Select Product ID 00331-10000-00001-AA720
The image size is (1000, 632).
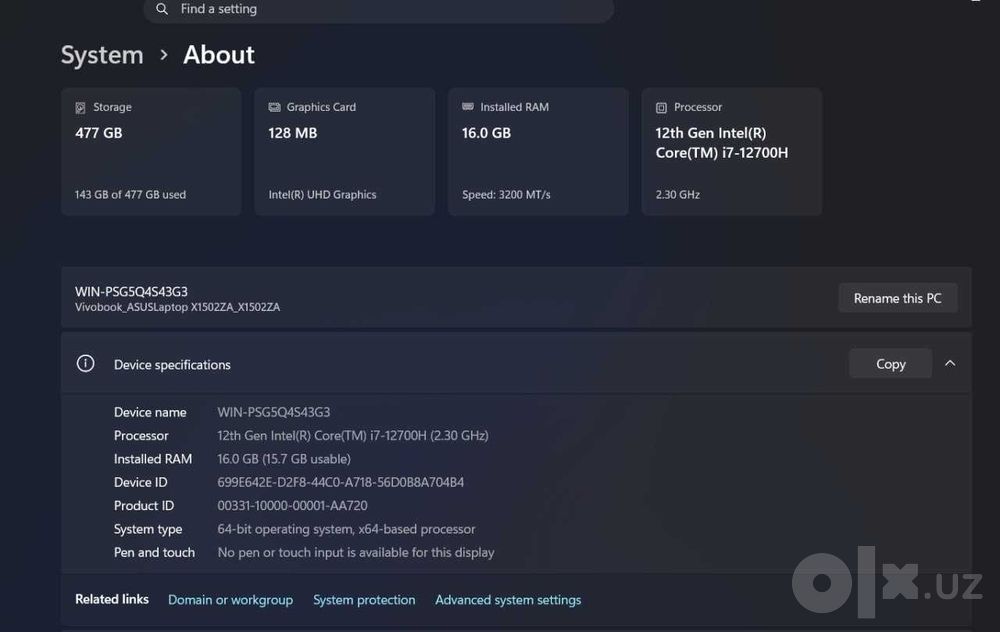(x=292, y=506)
